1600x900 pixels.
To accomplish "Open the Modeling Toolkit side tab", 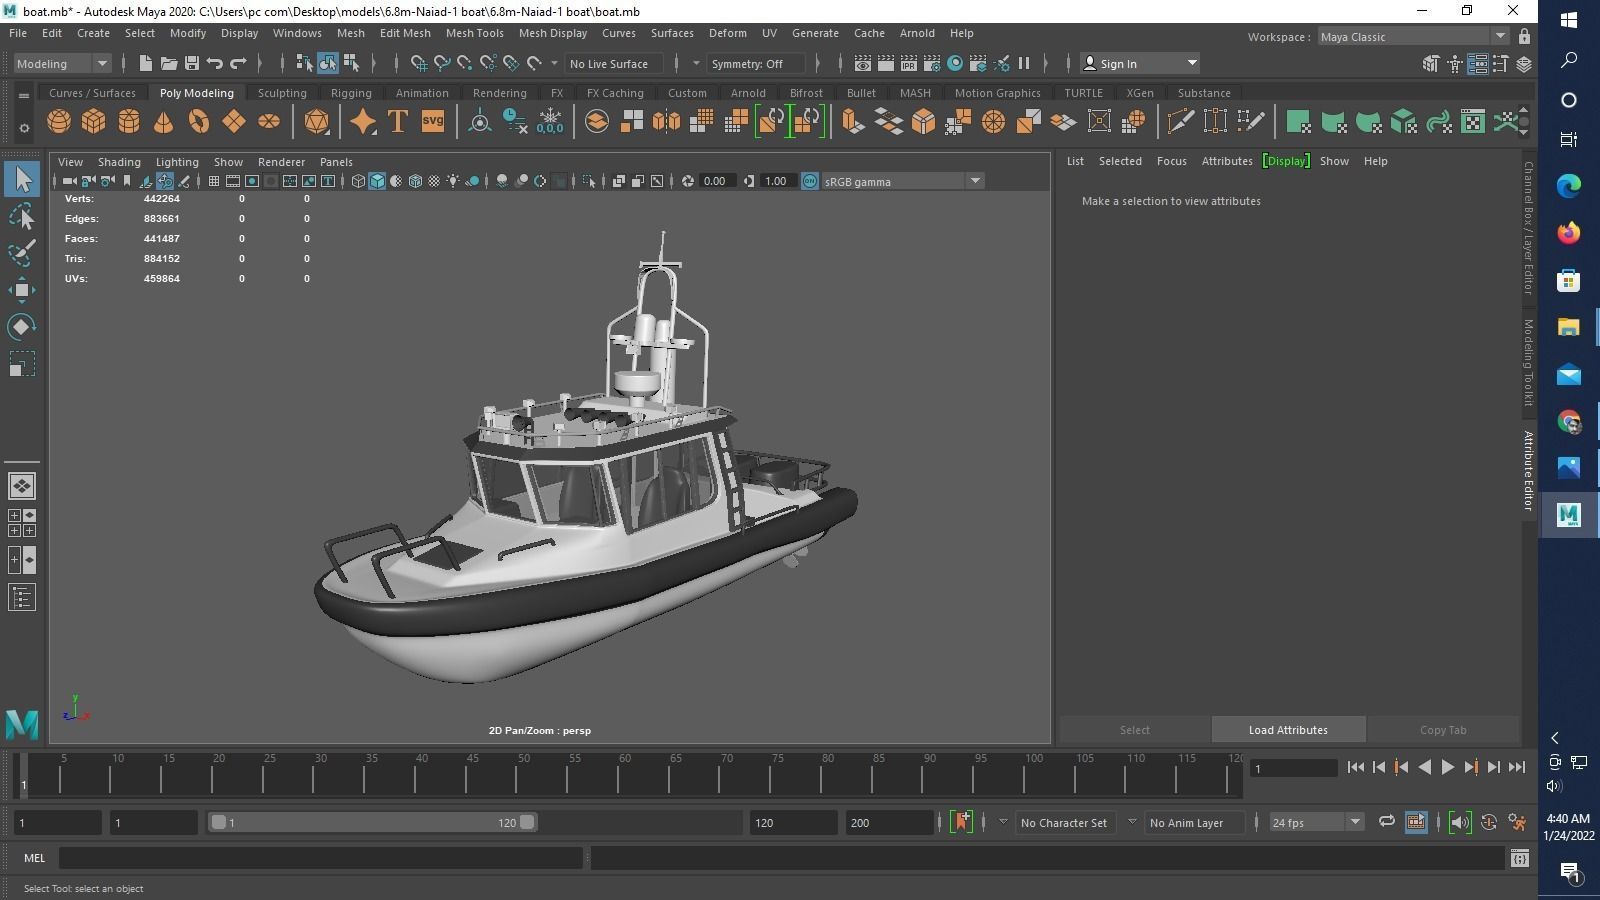I will pyautogui.click(x=1528, y=362).
